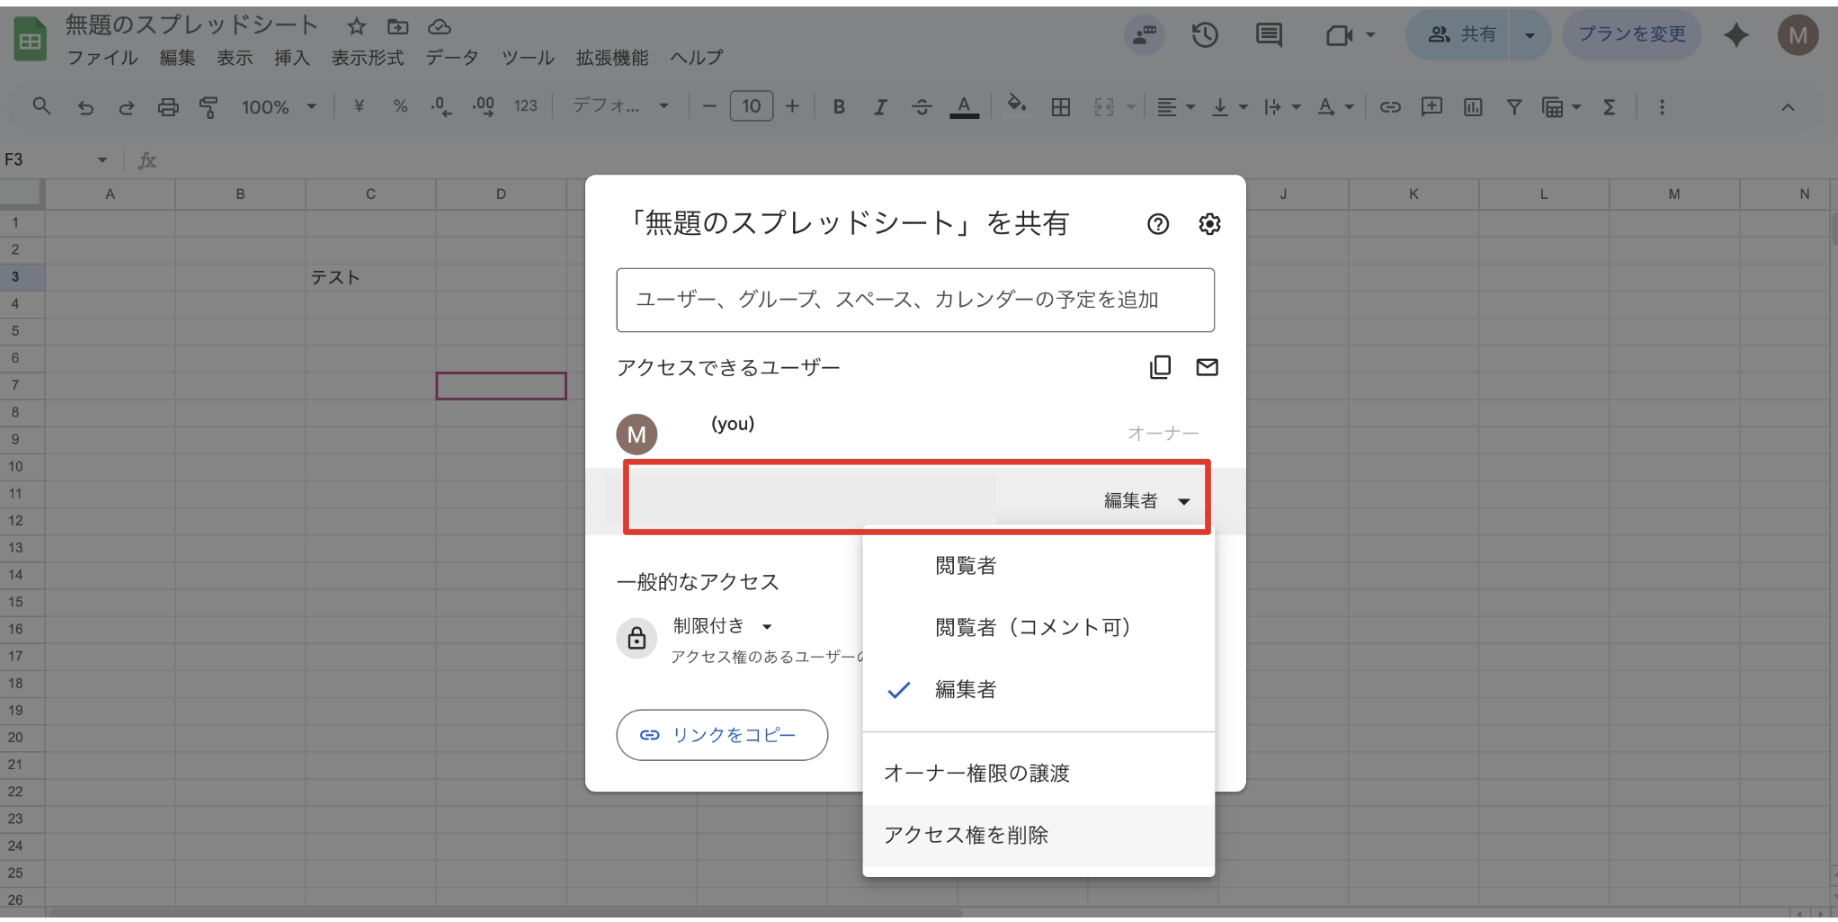Toggle italic formatting

click(880, 107)
